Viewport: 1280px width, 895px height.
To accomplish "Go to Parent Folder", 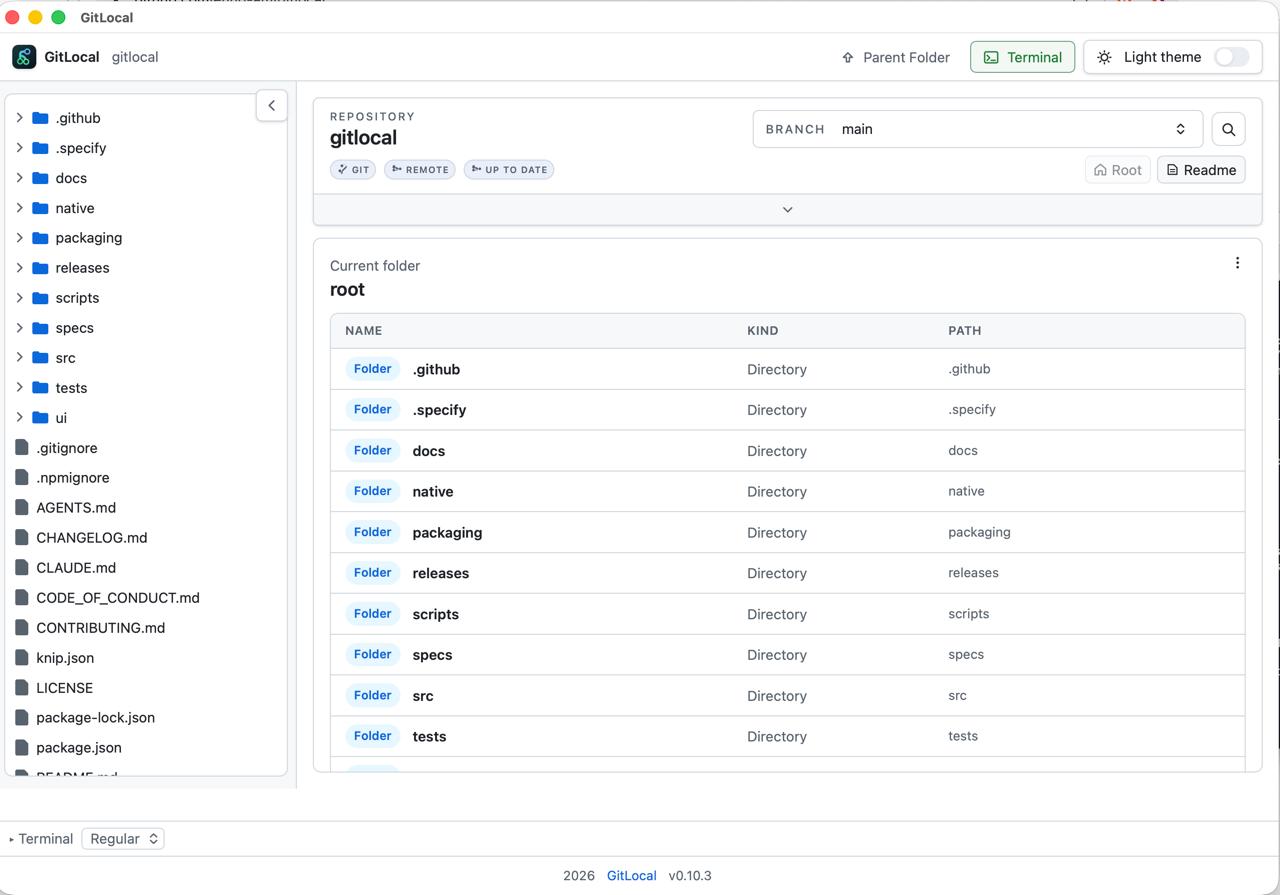I will tap(895, 57).
